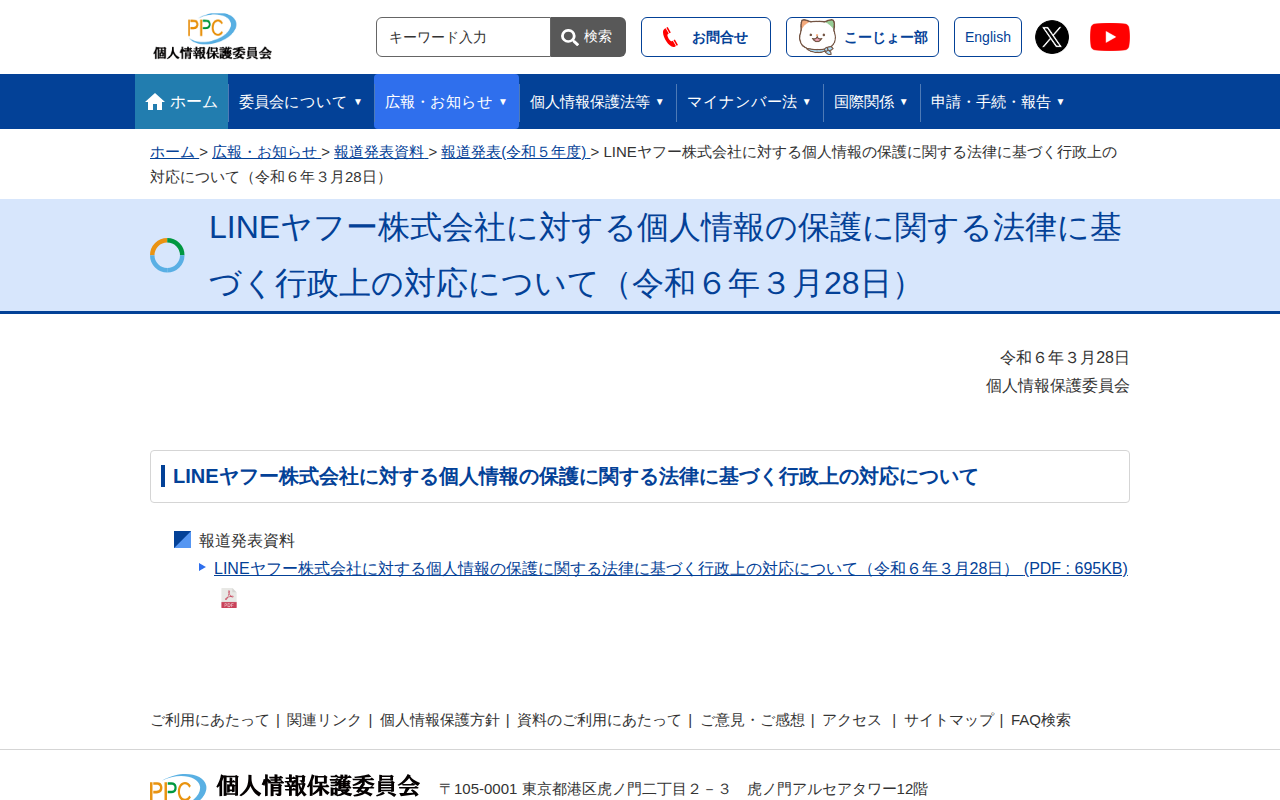
Task: Expand the 個人情報保護法等 menu
Action: [598, 102]
